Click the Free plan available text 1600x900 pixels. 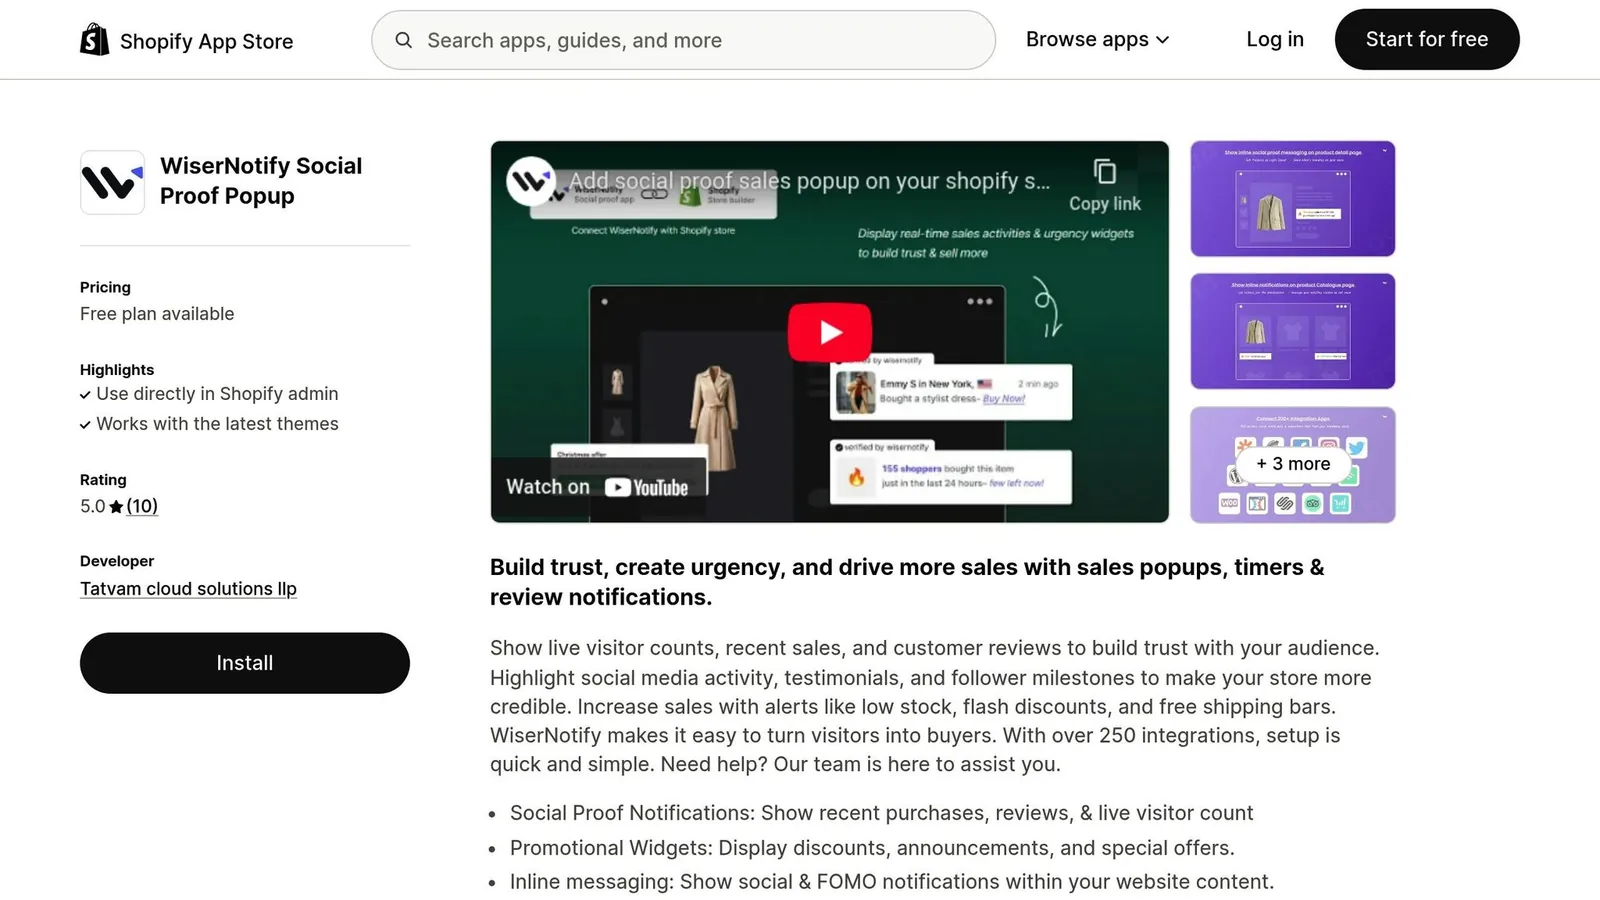tap(157, 314)
